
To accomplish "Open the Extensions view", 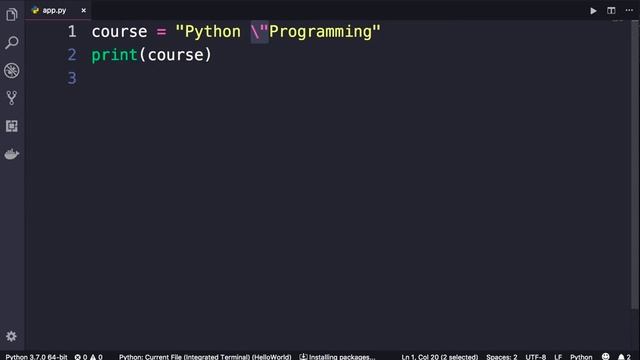I will (11, 126).
